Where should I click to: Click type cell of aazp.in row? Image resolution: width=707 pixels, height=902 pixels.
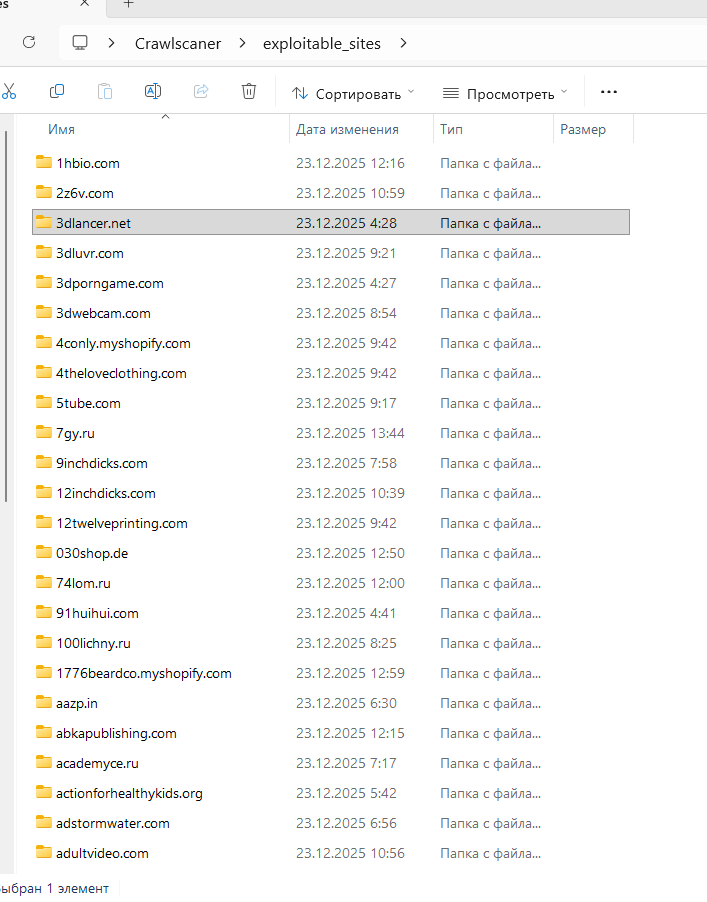click(x=490, y=704)
